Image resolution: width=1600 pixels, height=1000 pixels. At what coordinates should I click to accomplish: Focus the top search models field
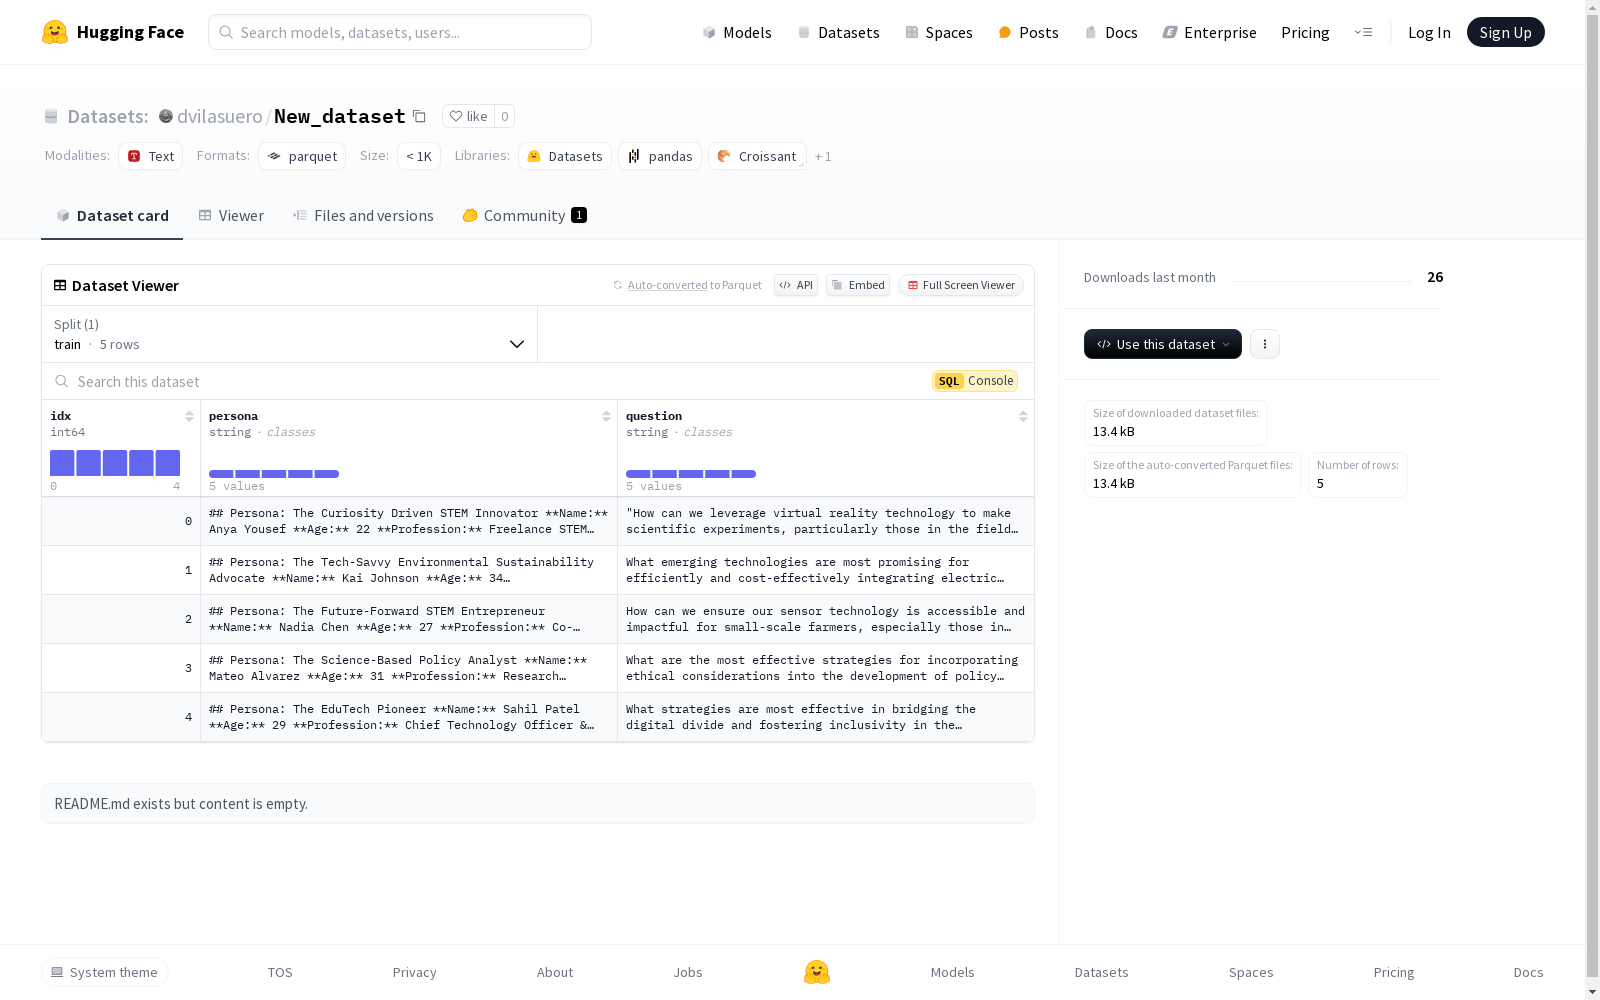coord(400,32)
